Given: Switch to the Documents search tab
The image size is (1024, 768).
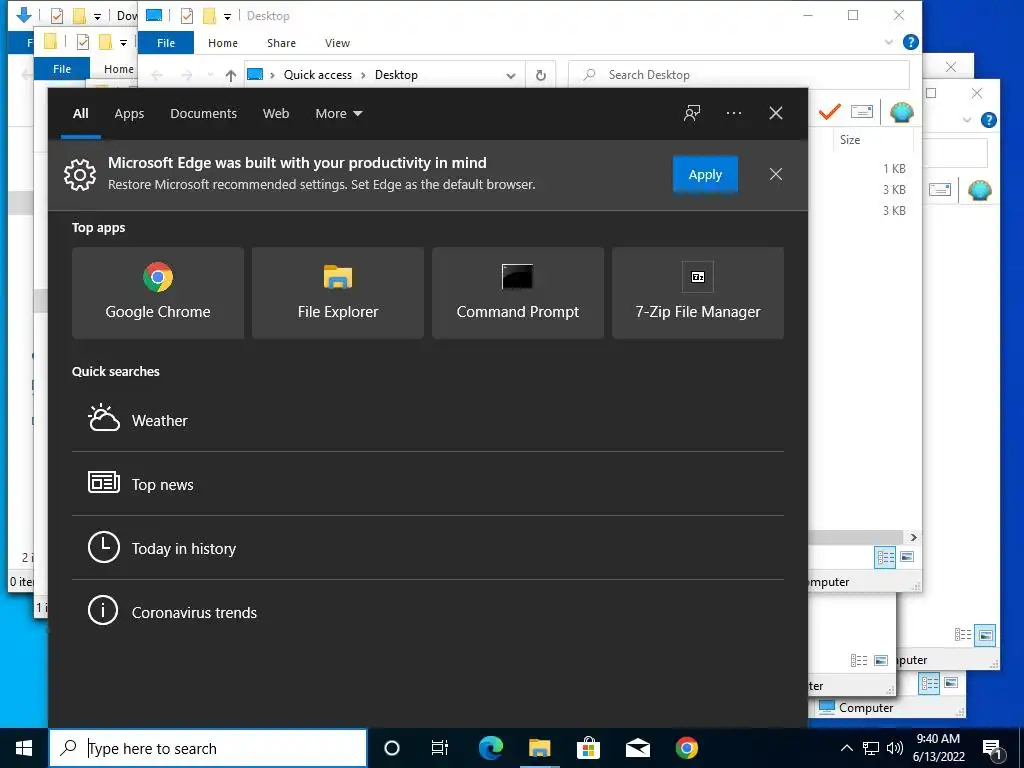Looking at the screenshot, I should click(x=203, y=114).
